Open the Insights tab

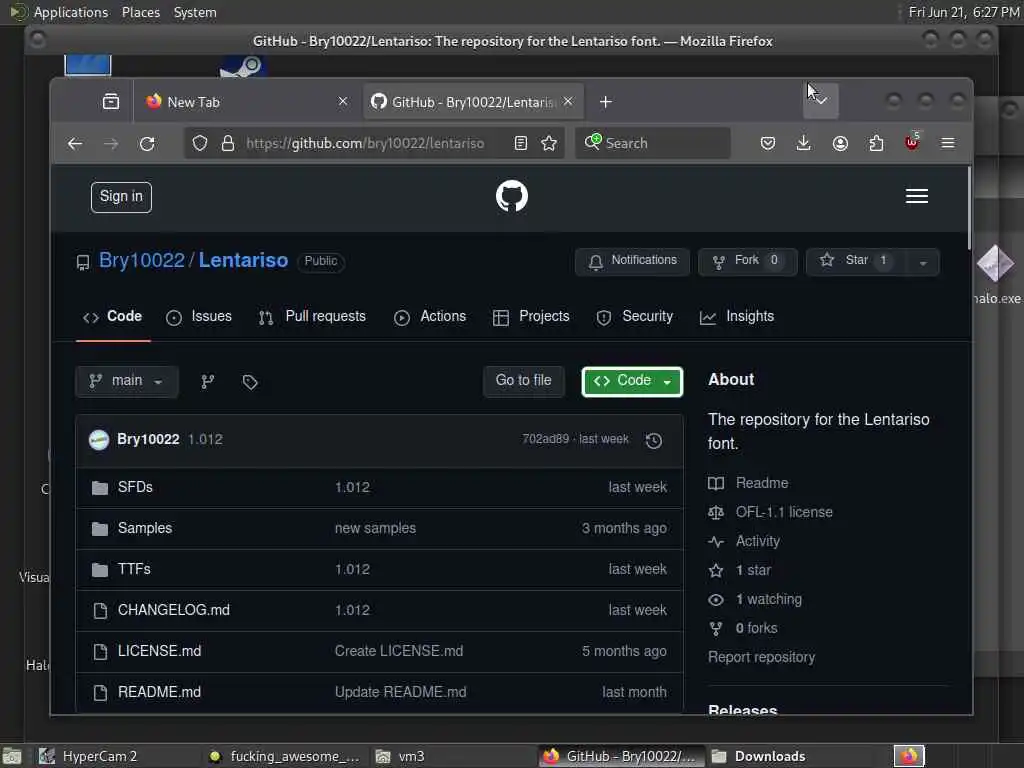coord(737,317)
